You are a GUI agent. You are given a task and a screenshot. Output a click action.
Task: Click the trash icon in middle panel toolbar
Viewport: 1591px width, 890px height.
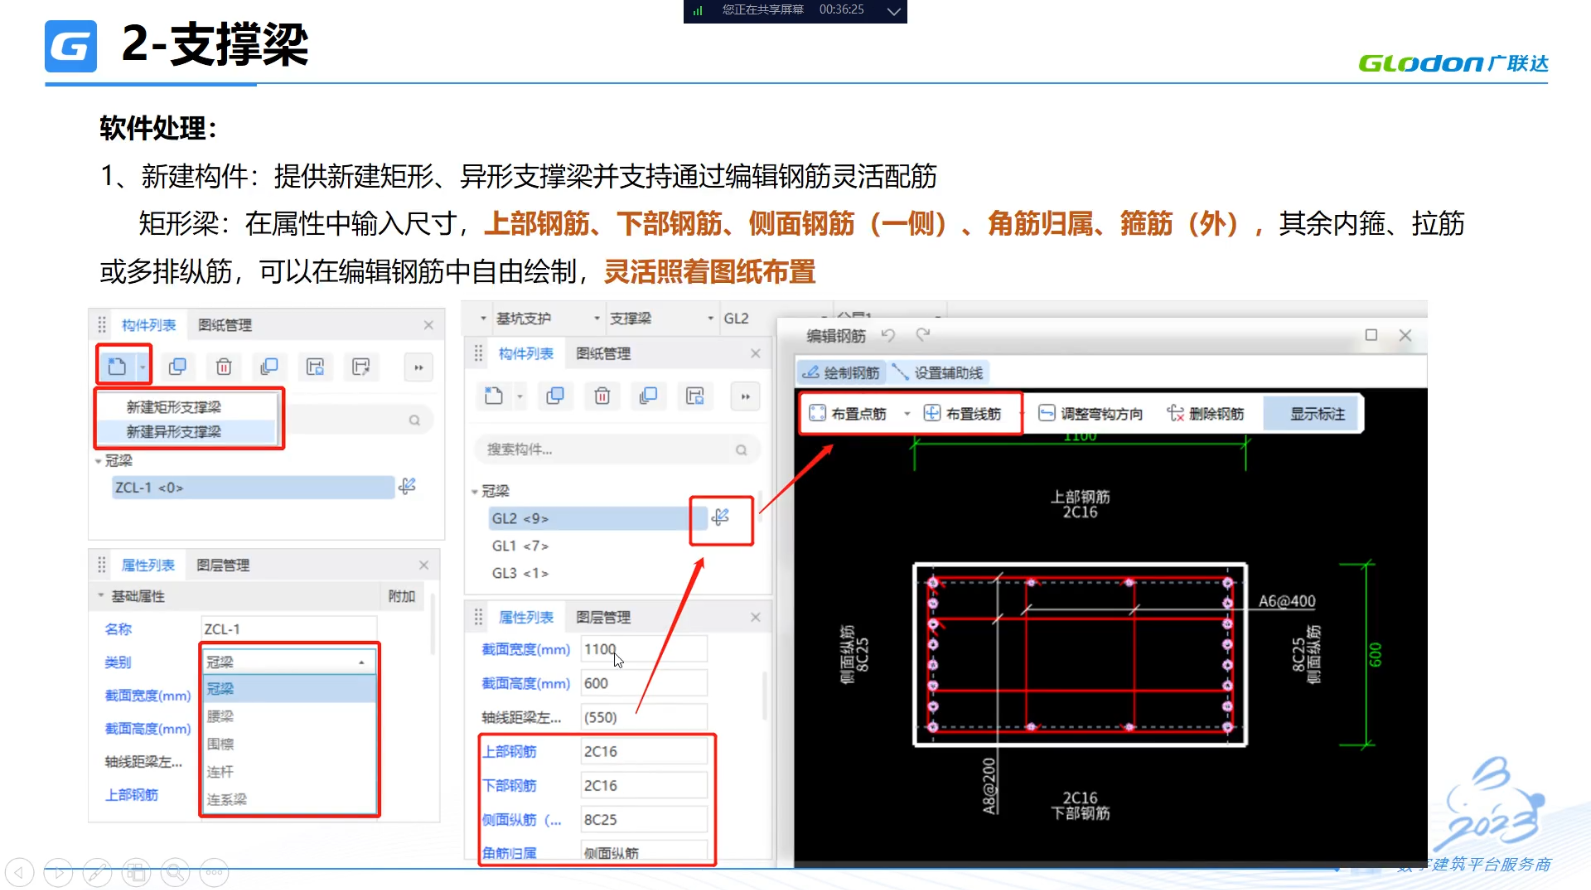tap(602, 396)
